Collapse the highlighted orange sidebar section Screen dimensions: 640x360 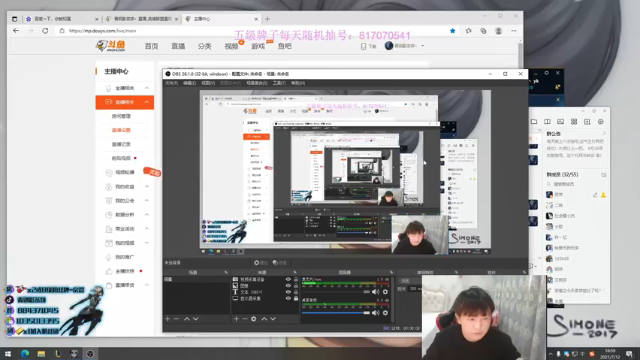[147, 102]
